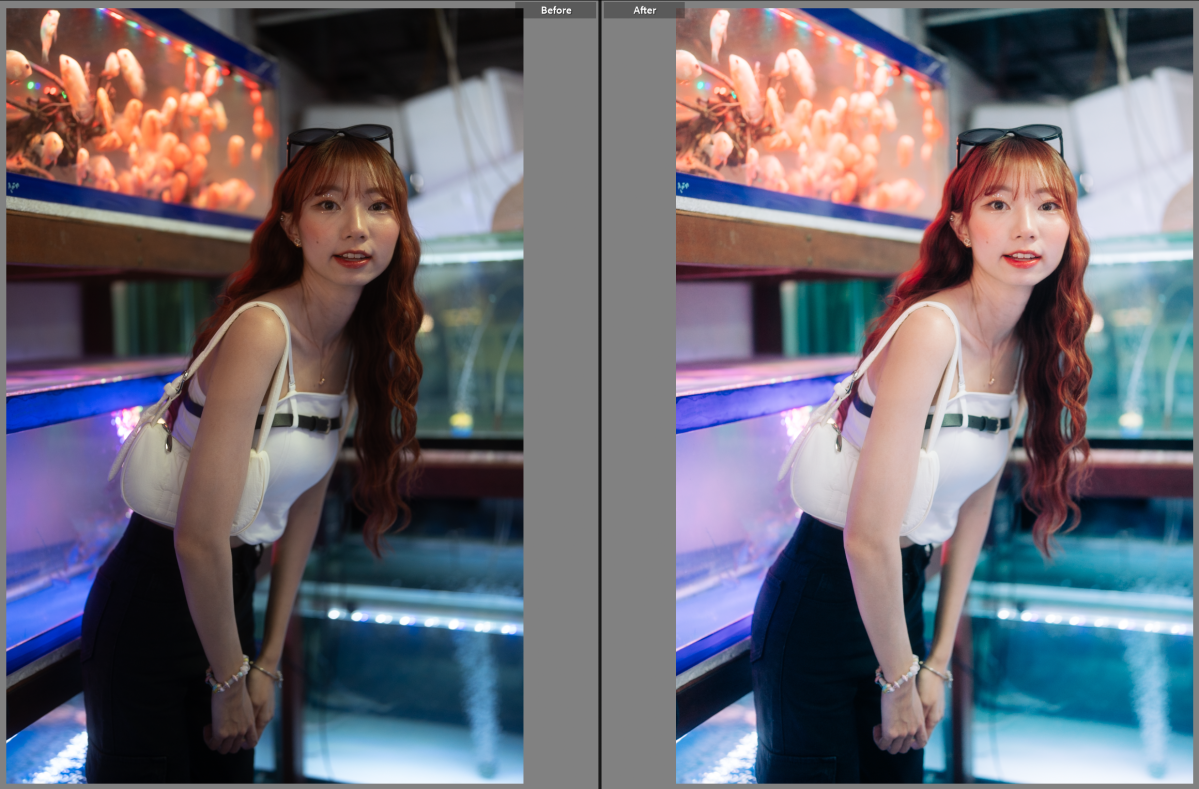This screenshot has height=789, width=1199.
Task: Click the necklace pendant in Before photo
Action: point(321,379)
